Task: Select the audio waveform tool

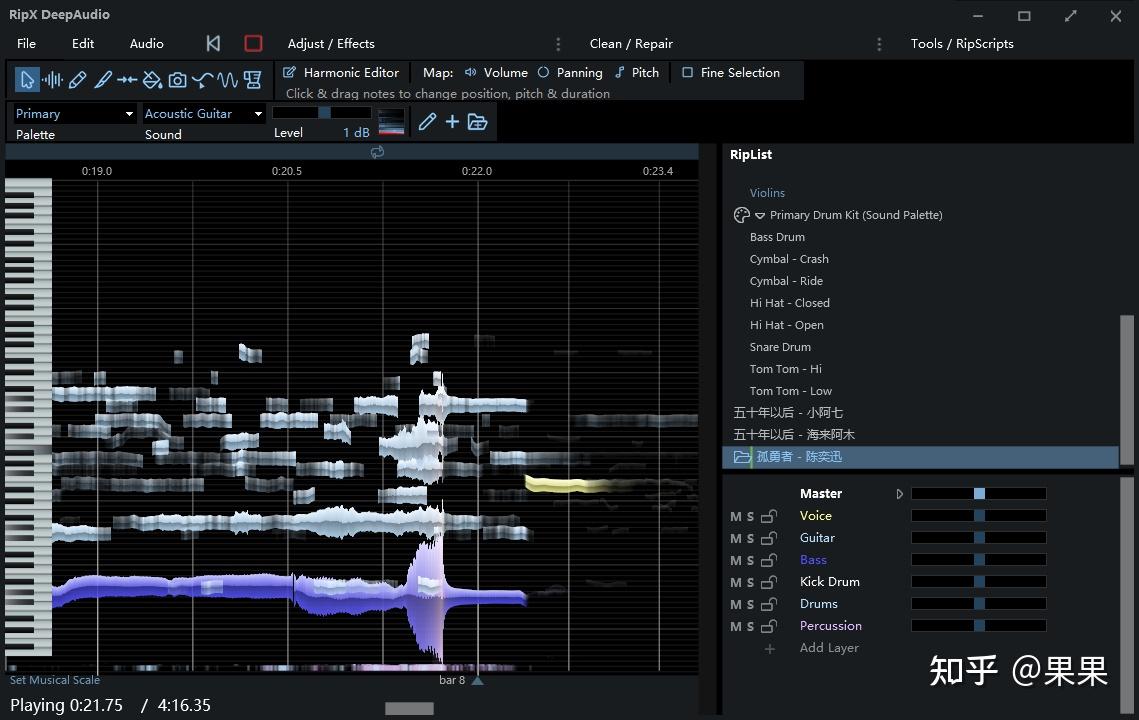Action: (52, 80)
